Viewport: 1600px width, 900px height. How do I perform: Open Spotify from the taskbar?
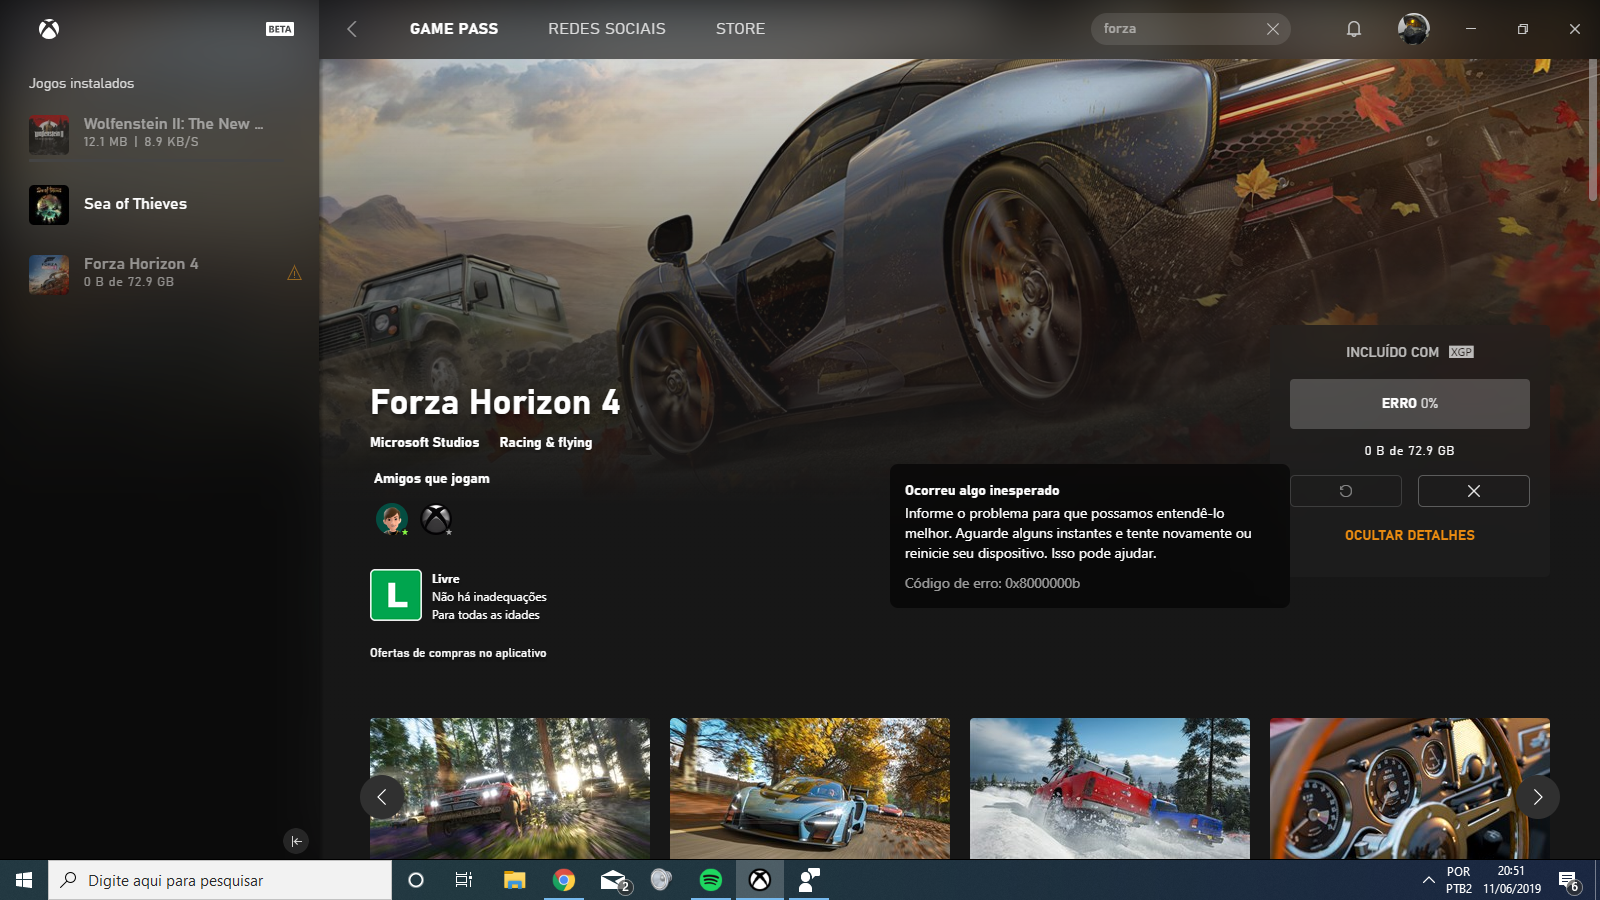[x=711, y=880]
